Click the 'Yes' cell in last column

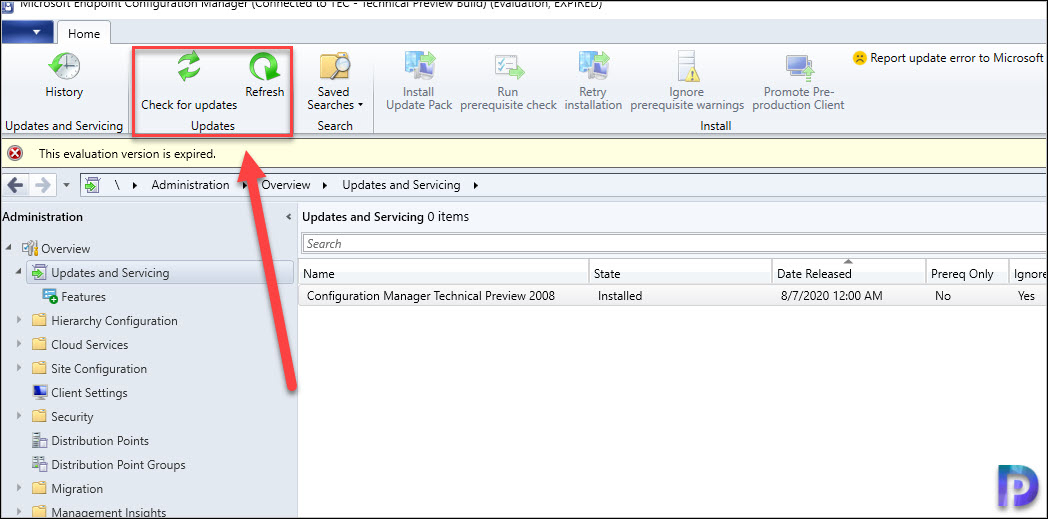[1026, 296]
